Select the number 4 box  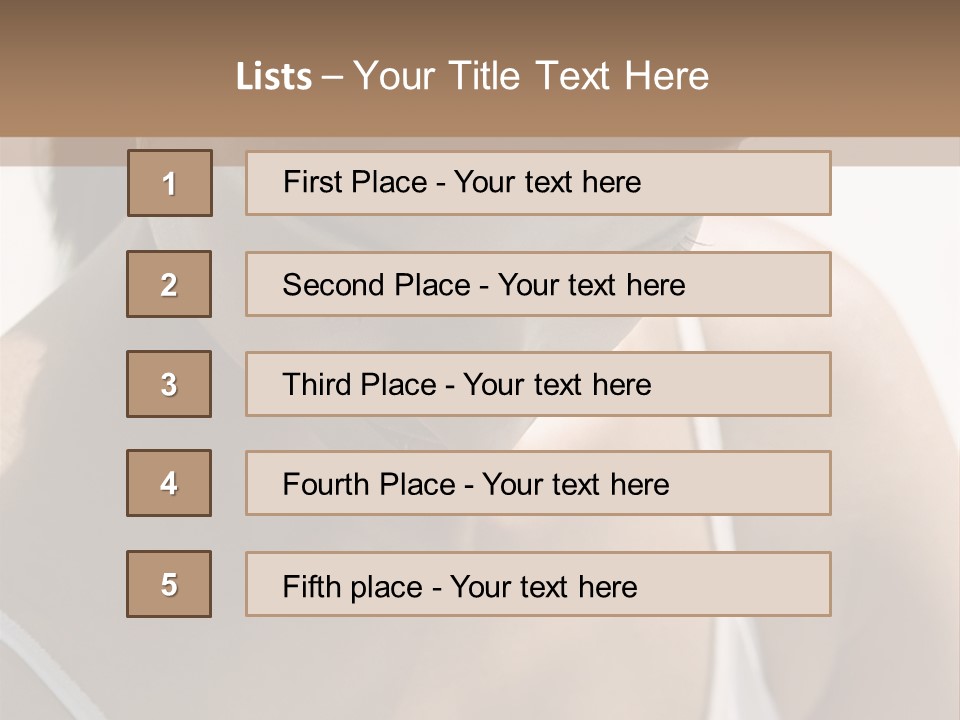(x=169, y=483)
